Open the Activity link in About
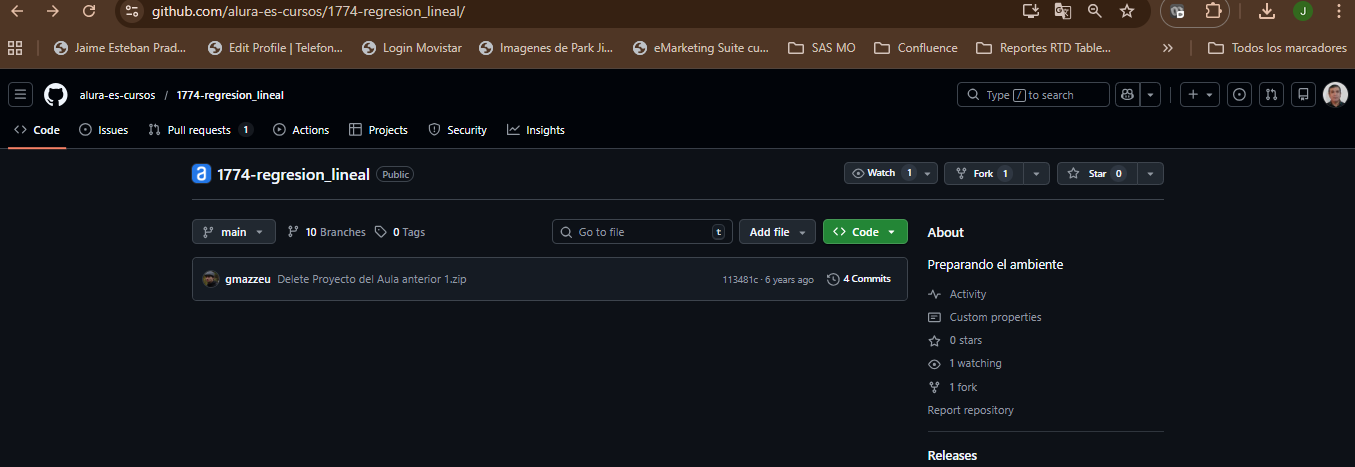Viewport: 1355px width, 467px height. click(957, 294)
